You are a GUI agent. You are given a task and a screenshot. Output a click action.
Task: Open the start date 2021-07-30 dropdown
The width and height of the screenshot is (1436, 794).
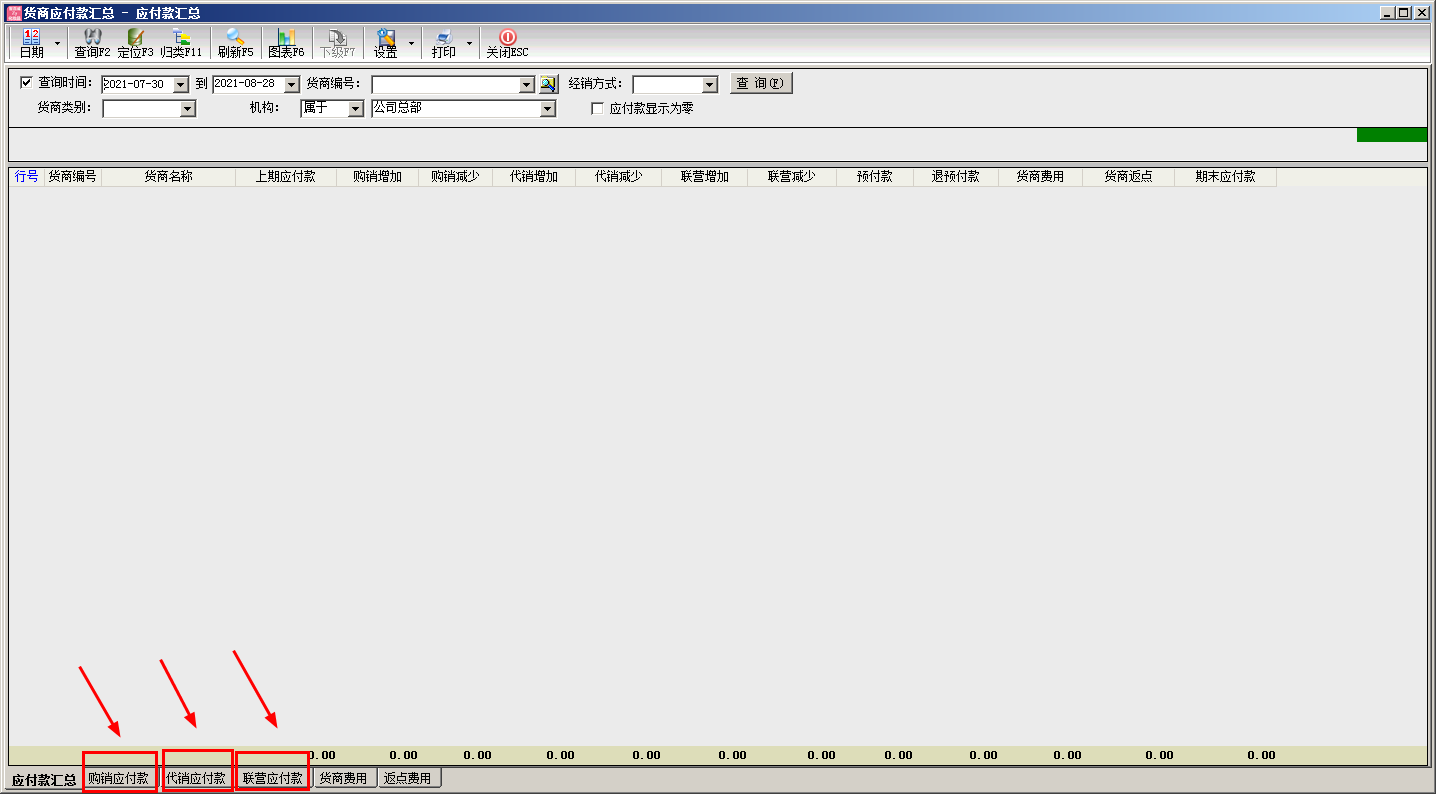(x=181, y=86)
